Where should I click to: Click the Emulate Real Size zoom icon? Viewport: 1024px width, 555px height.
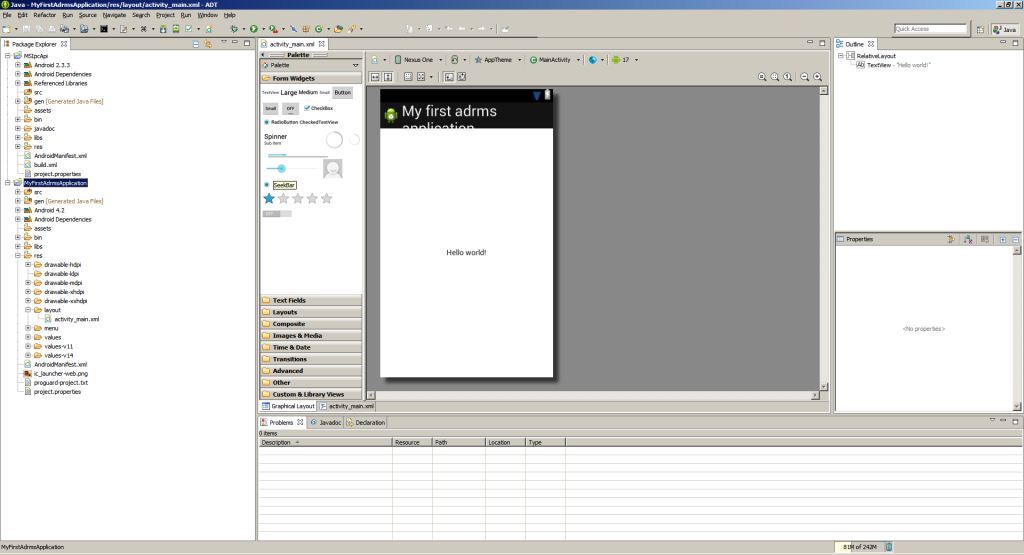click(762, 76)
